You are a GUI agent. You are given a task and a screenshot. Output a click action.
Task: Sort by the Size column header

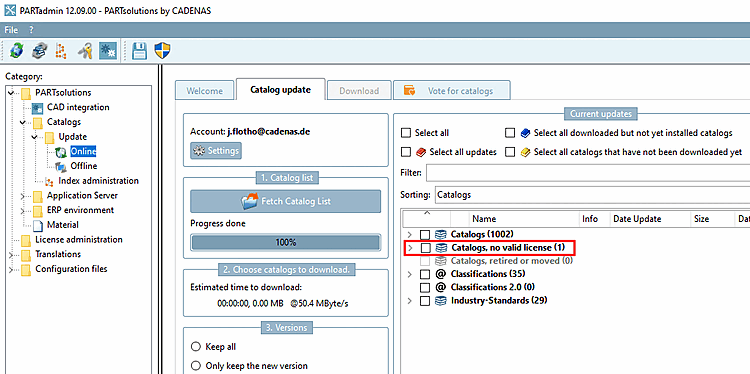point(712,219)
